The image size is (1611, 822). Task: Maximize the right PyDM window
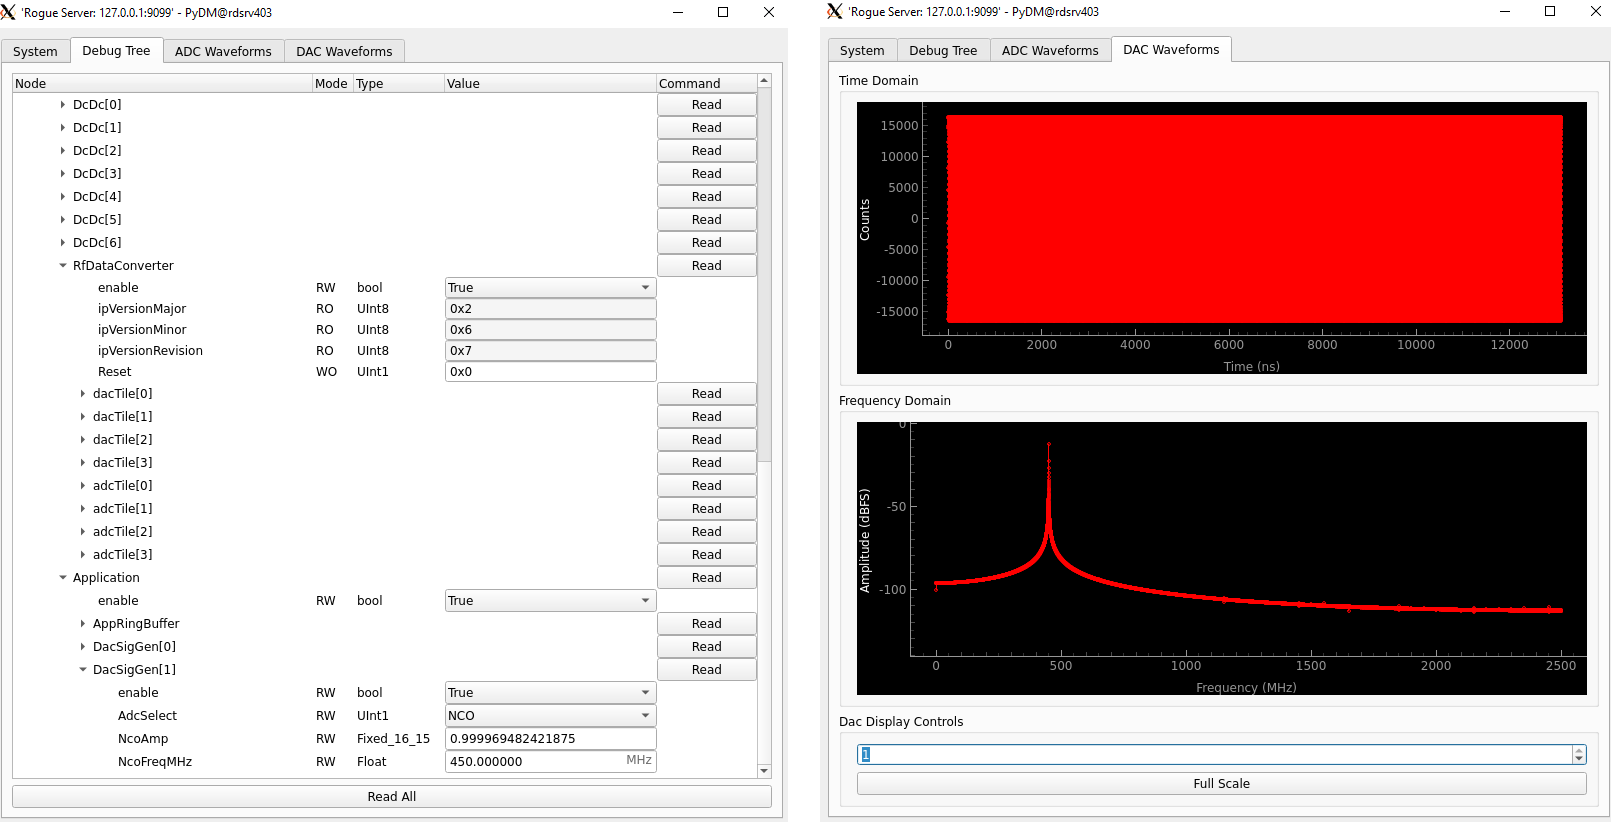click(1550, 12)
